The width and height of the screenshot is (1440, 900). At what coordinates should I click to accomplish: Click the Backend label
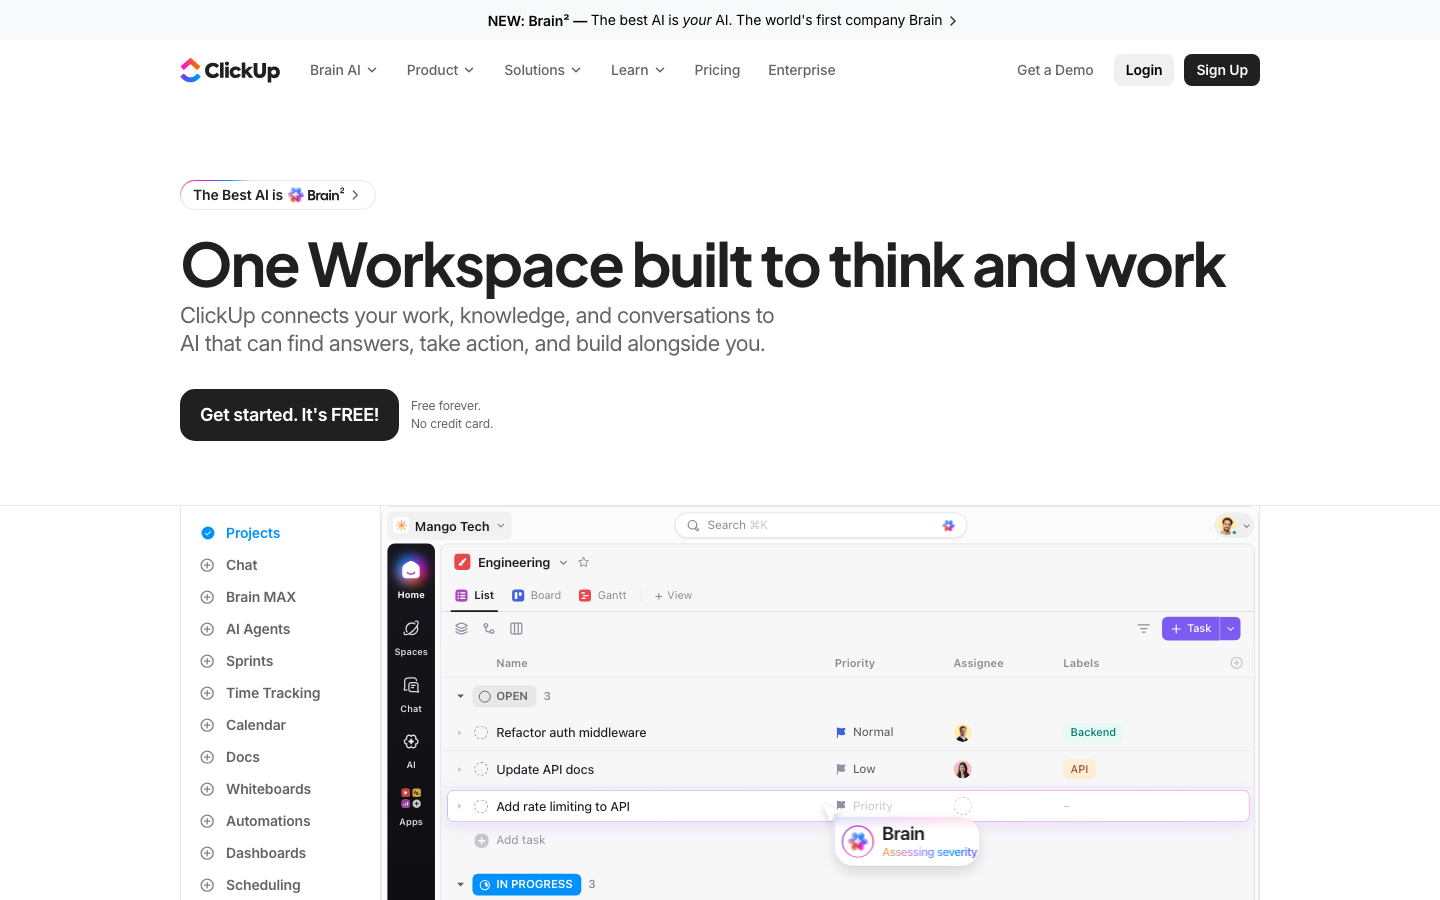point(1093,732)
